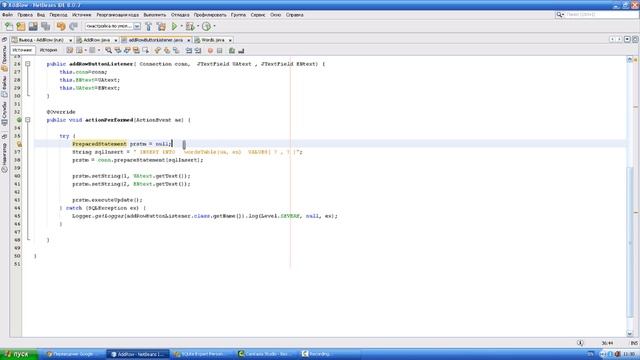Click the New File toolbar icon

click(9, 27)
